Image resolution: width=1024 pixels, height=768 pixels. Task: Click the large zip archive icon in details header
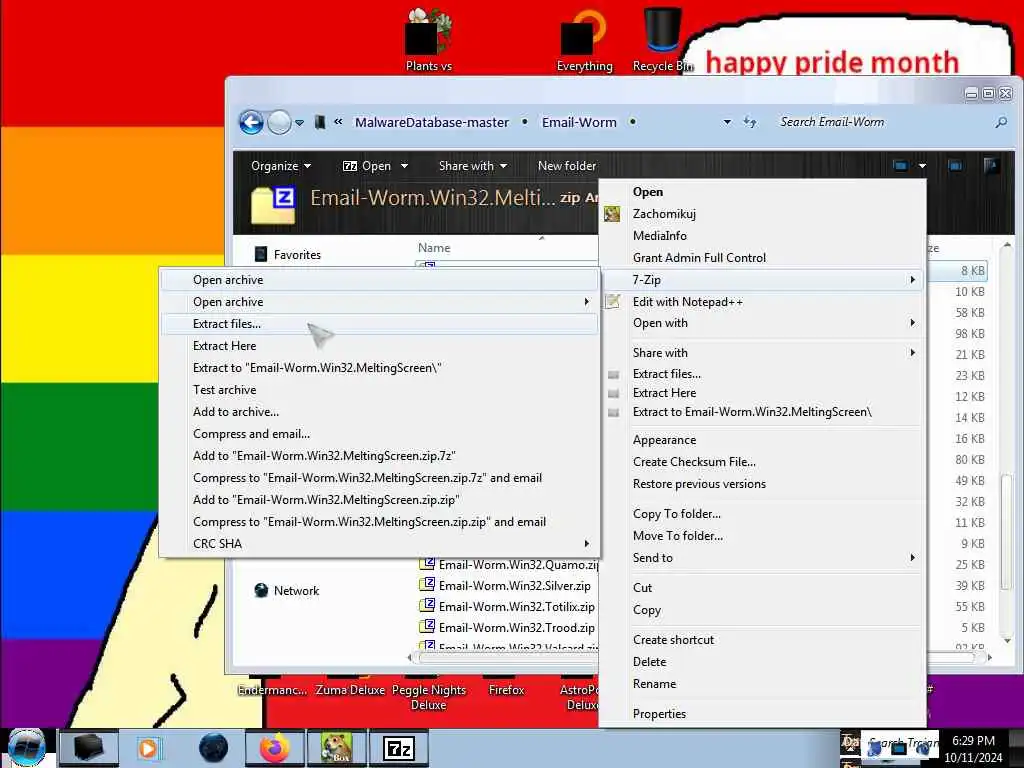(274, 204)
